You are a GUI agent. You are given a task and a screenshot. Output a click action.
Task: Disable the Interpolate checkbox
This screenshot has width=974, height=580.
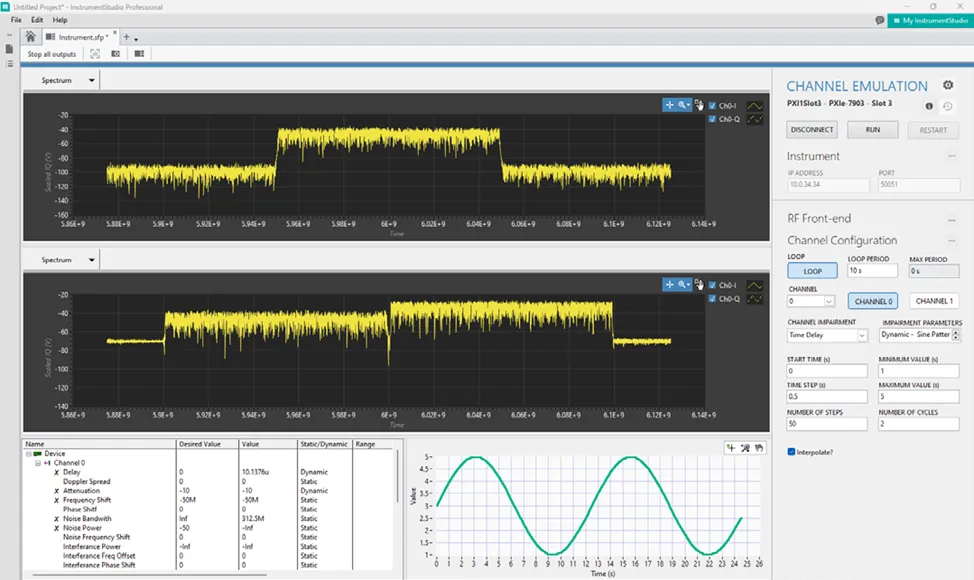(791, 451)
